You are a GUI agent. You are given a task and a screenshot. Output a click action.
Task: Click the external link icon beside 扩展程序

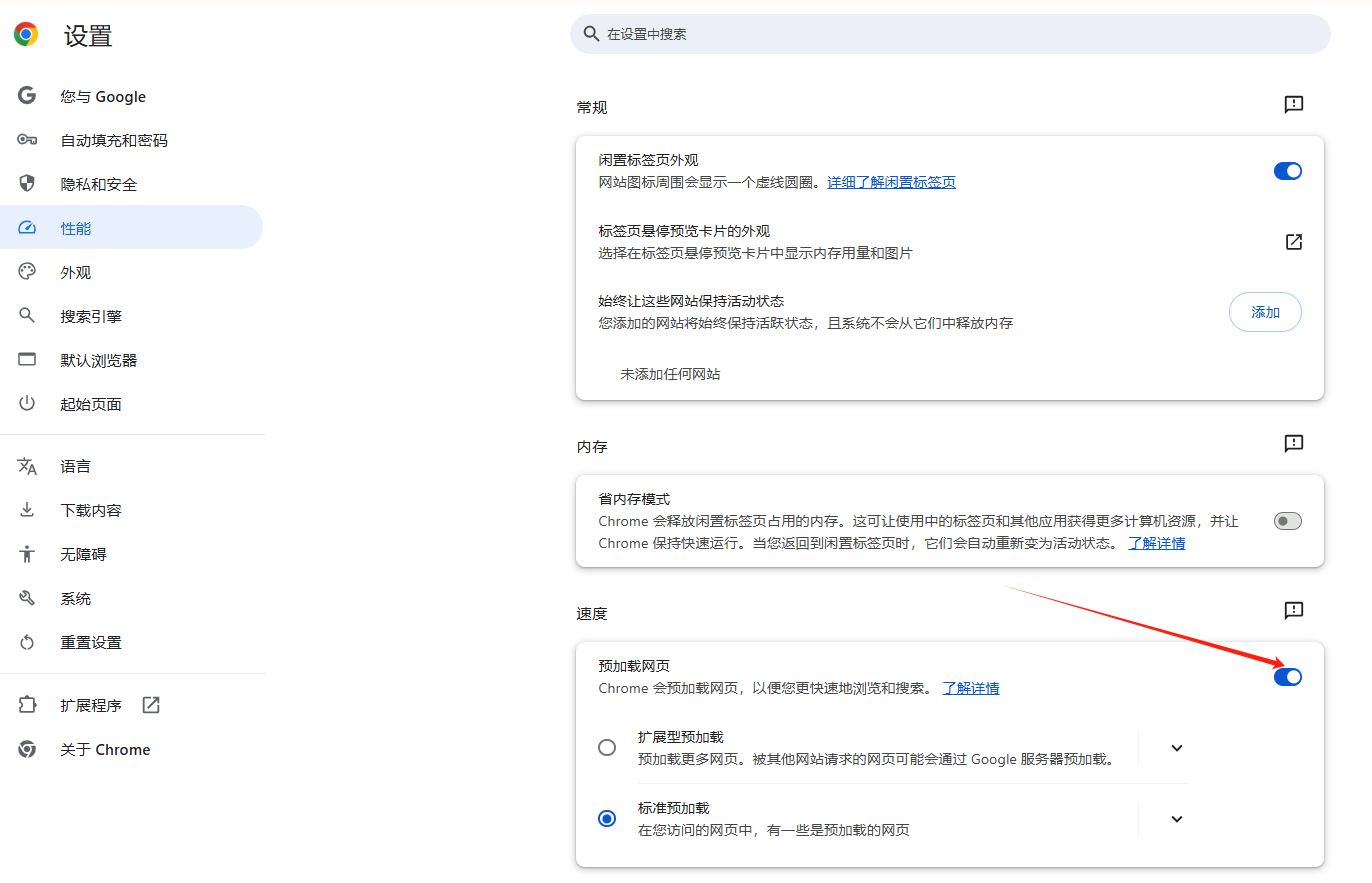151,705
